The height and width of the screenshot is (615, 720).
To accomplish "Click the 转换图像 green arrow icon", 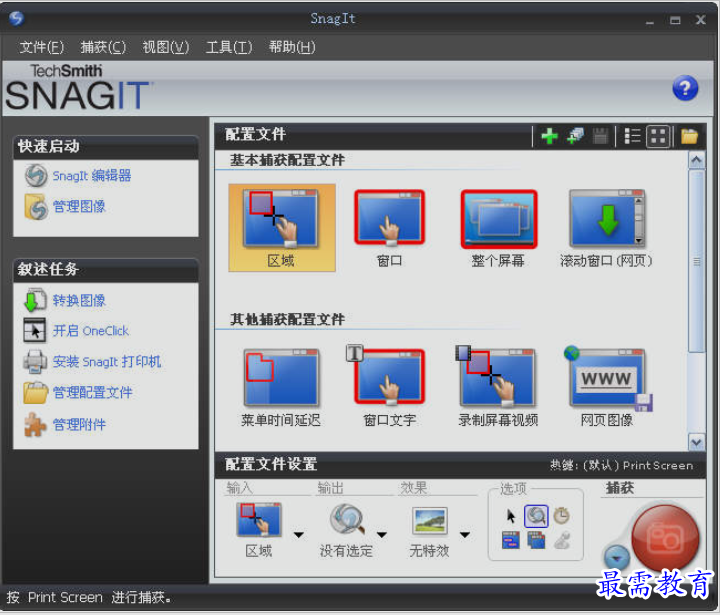I will 34,300.
